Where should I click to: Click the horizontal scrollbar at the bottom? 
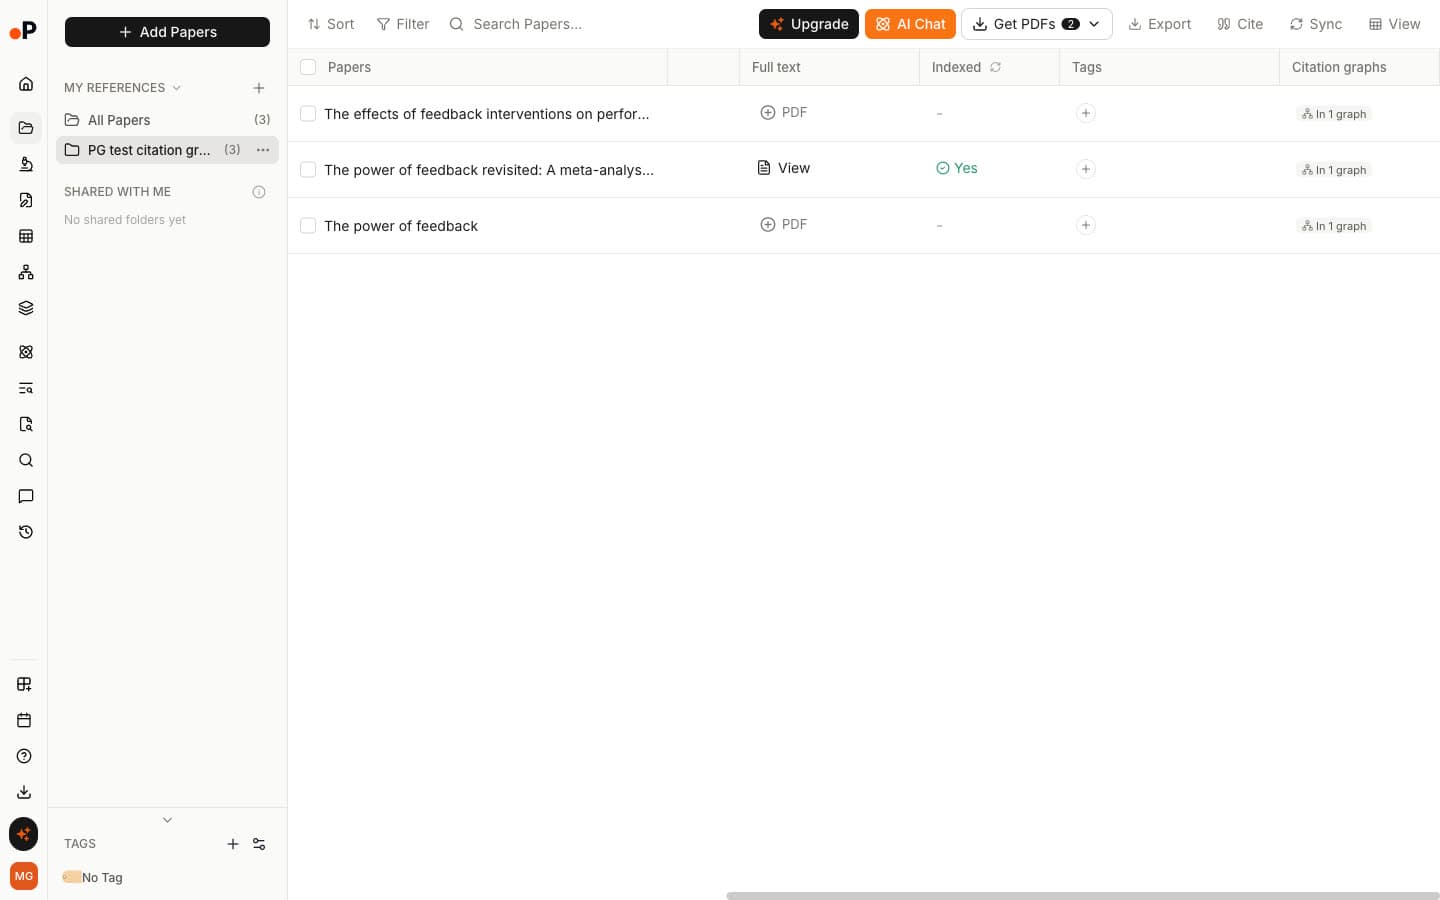tap(1082, 896)
